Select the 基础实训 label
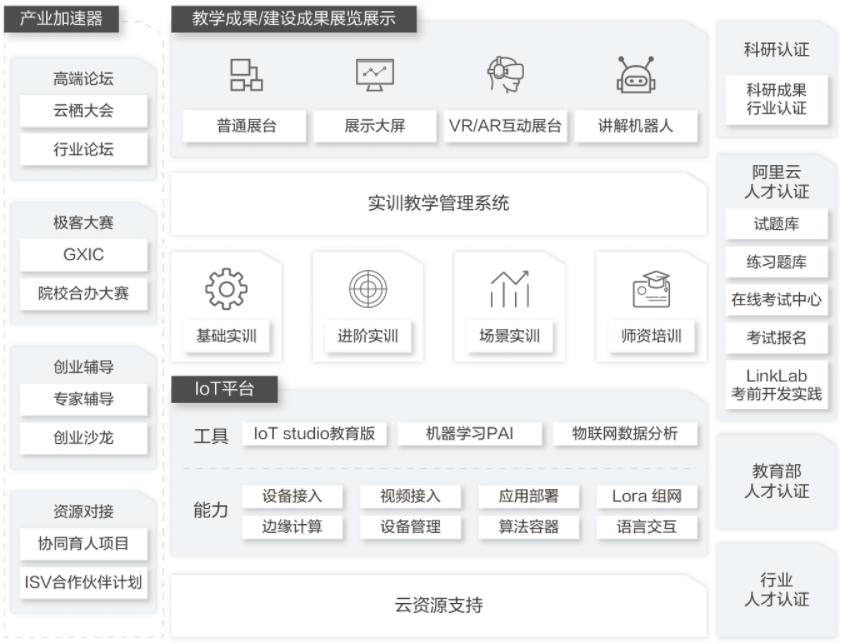 (226, 336)
